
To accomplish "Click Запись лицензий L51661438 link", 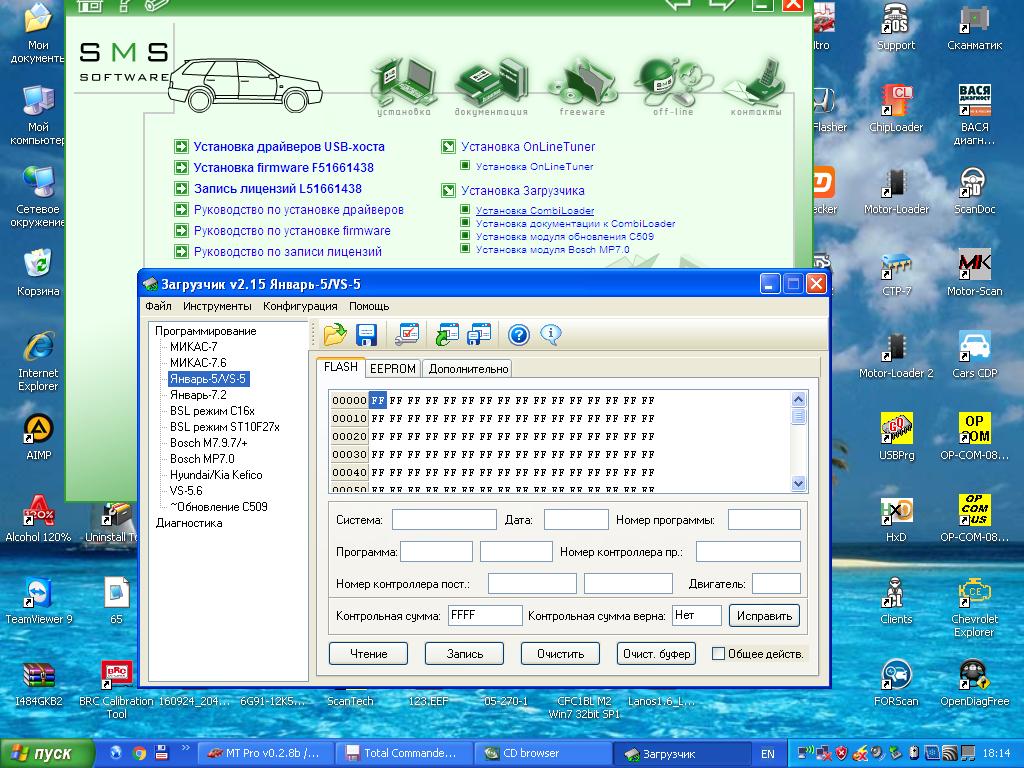I will tap(278, 189).
